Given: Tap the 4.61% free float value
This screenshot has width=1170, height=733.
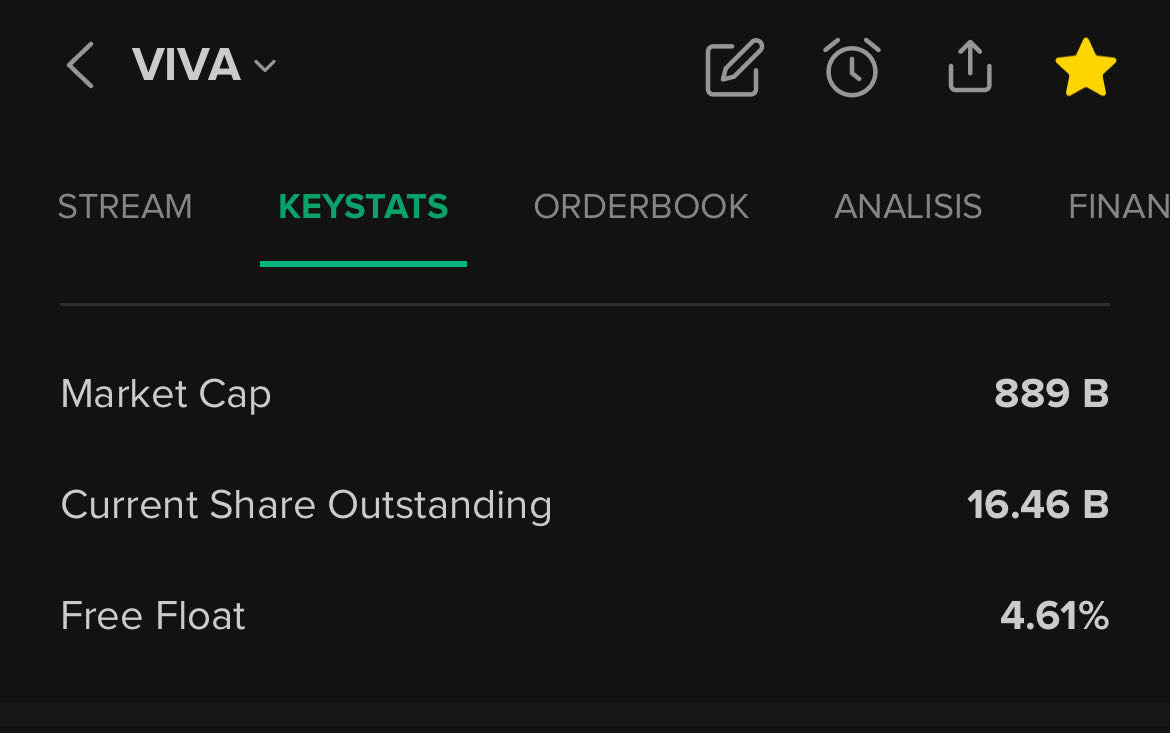Looking at the screenshot, I should click(1054, 616).
